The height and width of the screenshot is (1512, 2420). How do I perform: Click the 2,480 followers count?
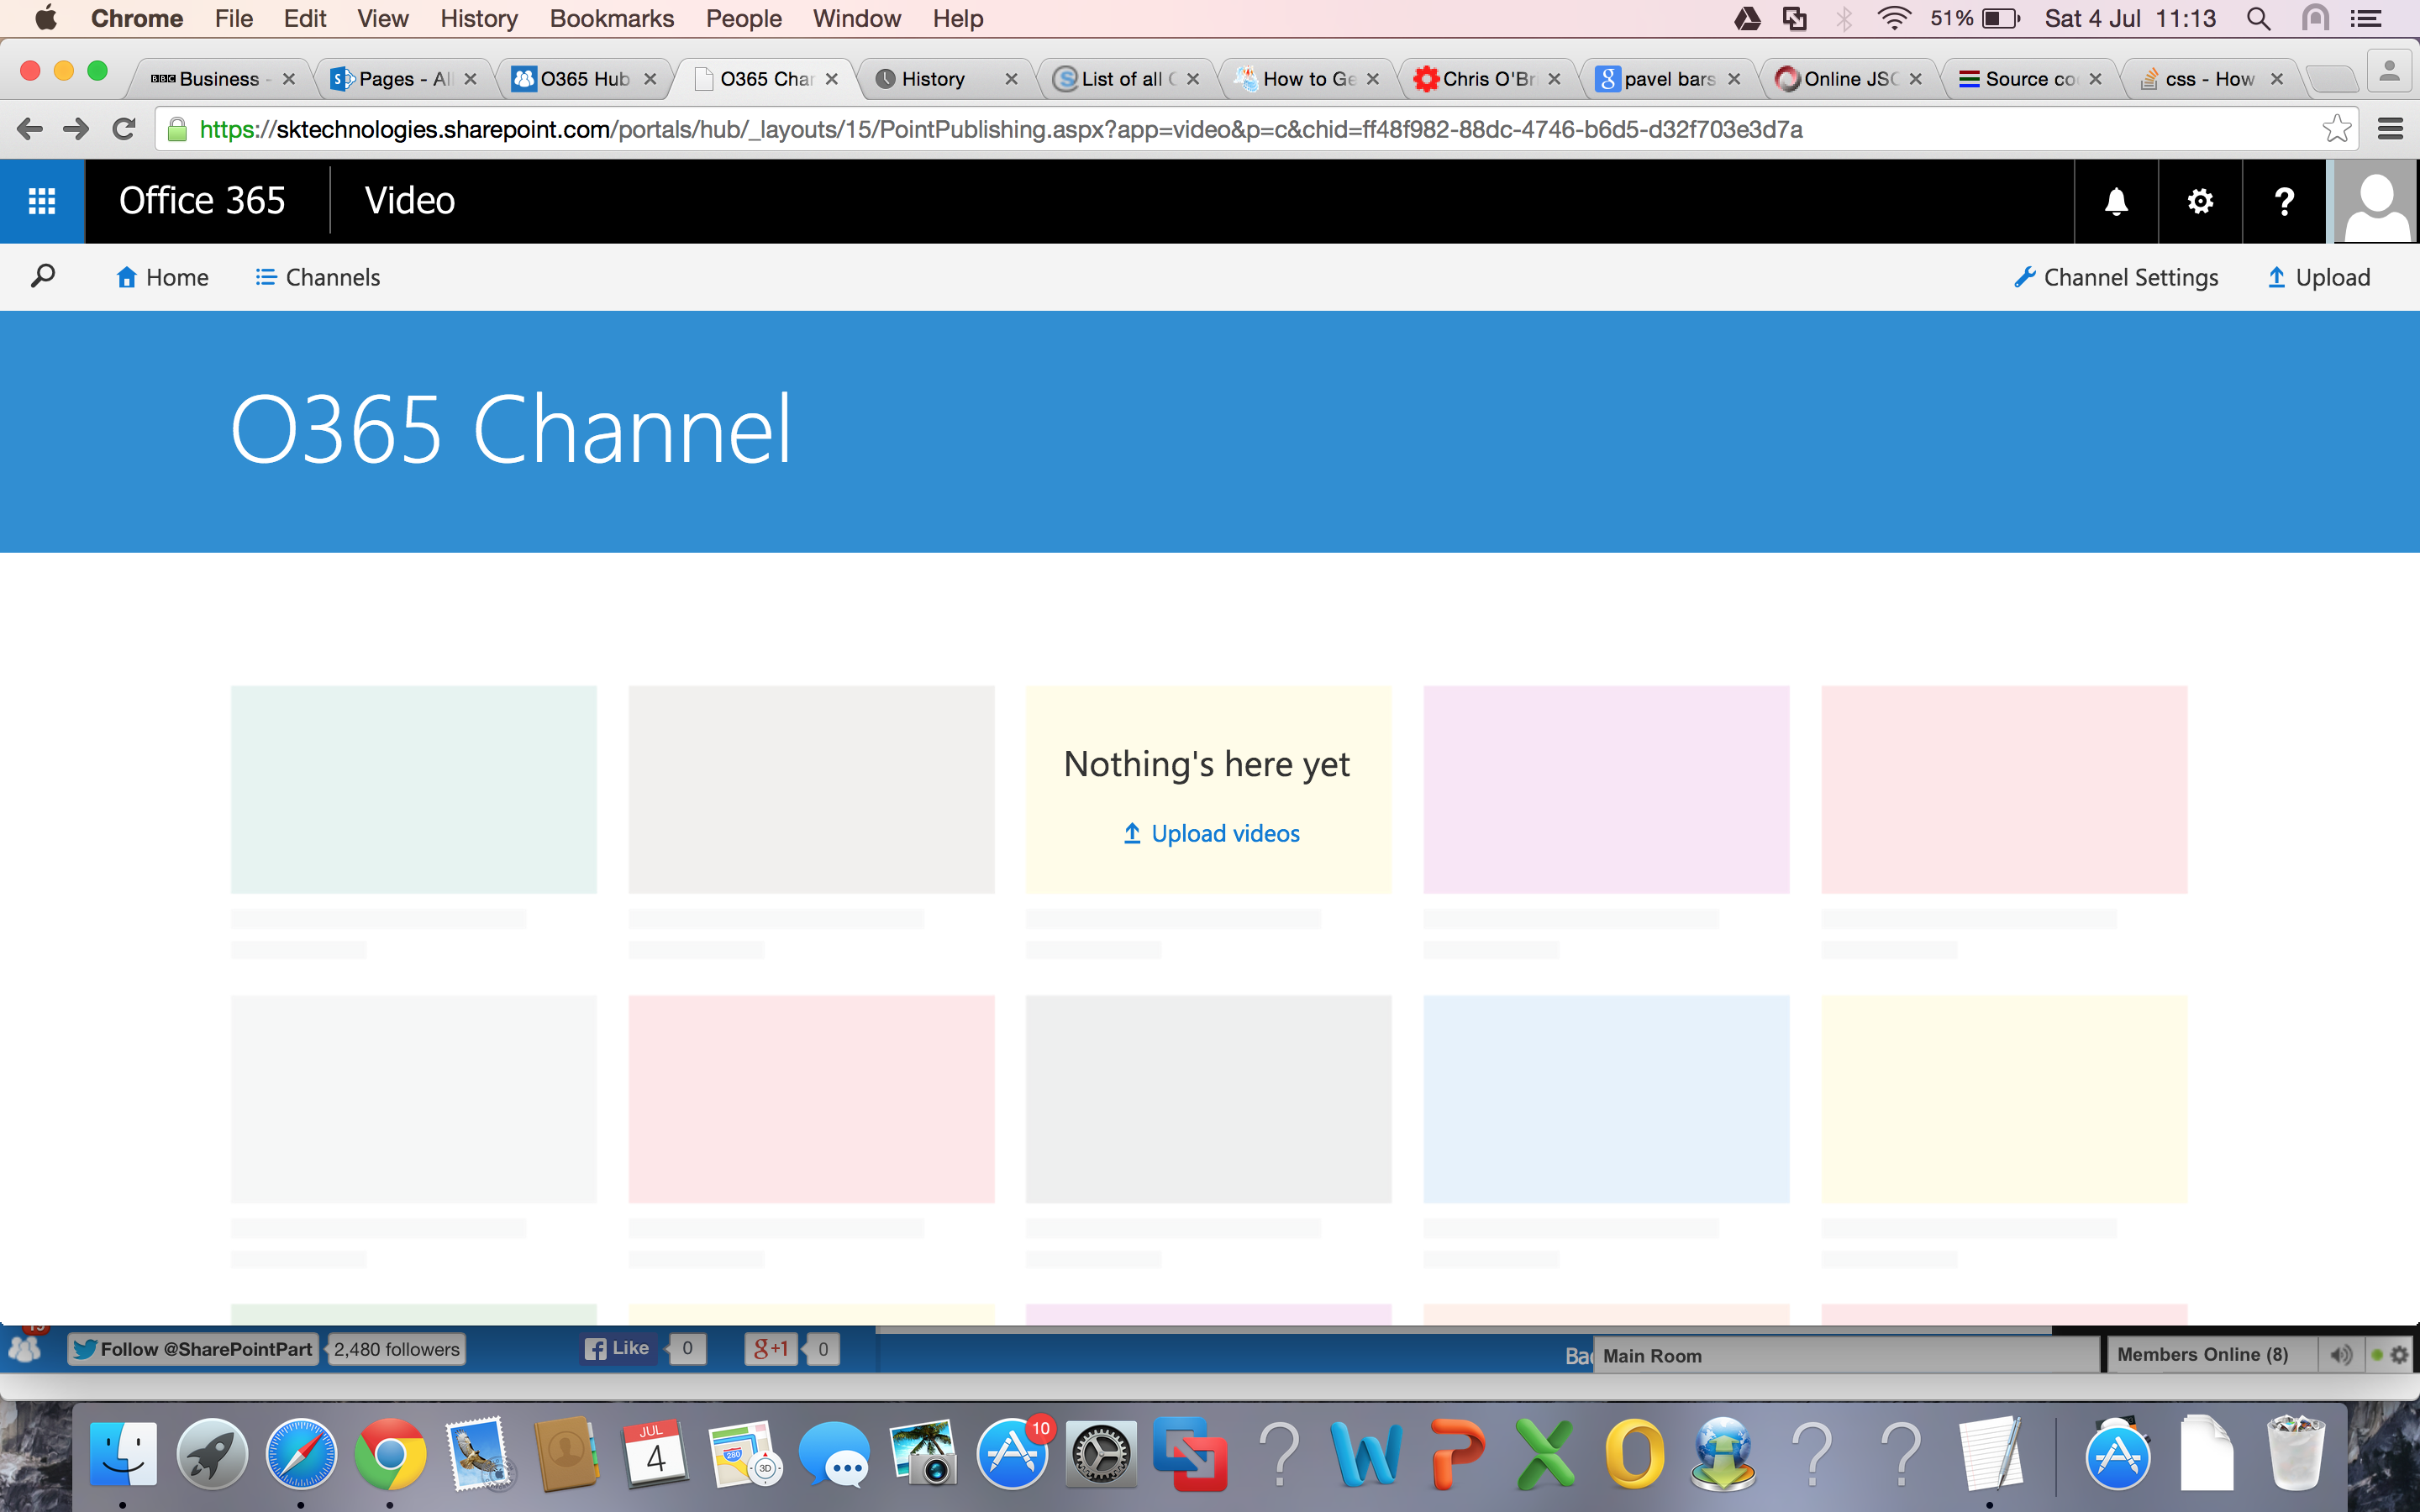(x=397, y=1349)
